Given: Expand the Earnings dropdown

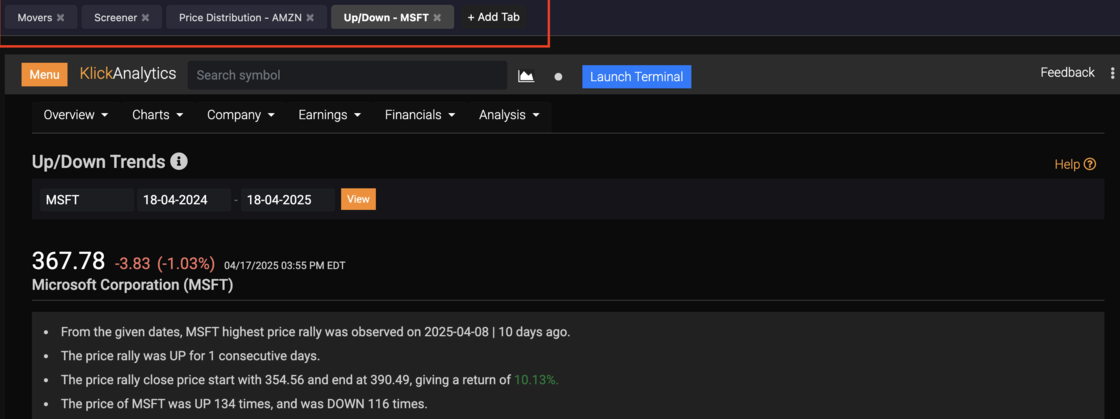Looking at the screenshot, I should click(330, 115).
